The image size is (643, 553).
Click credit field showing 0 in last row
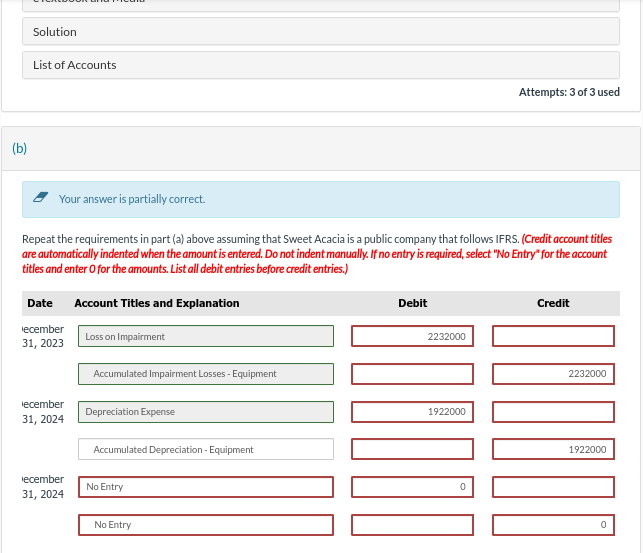click(x=553, y=525)
